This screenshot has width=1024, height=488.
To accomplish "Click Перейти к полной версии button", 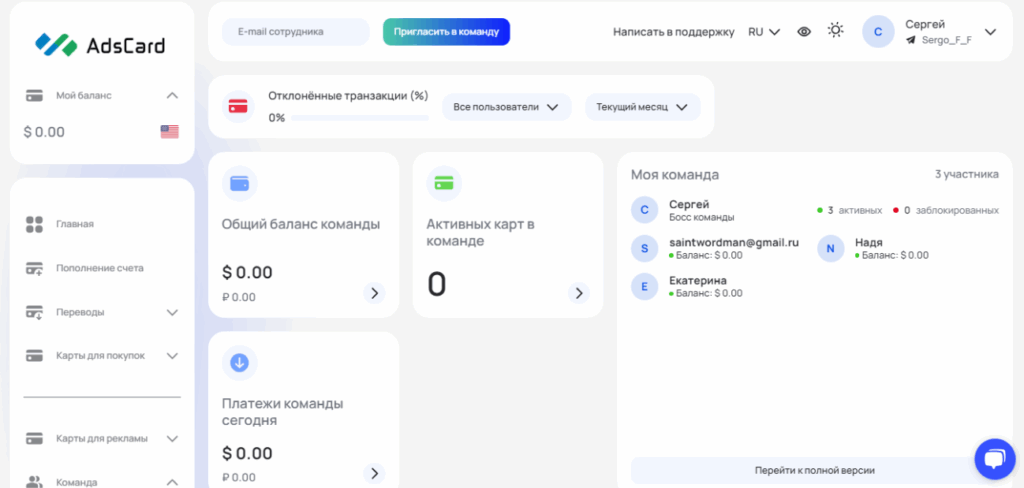I will (814, 470).
